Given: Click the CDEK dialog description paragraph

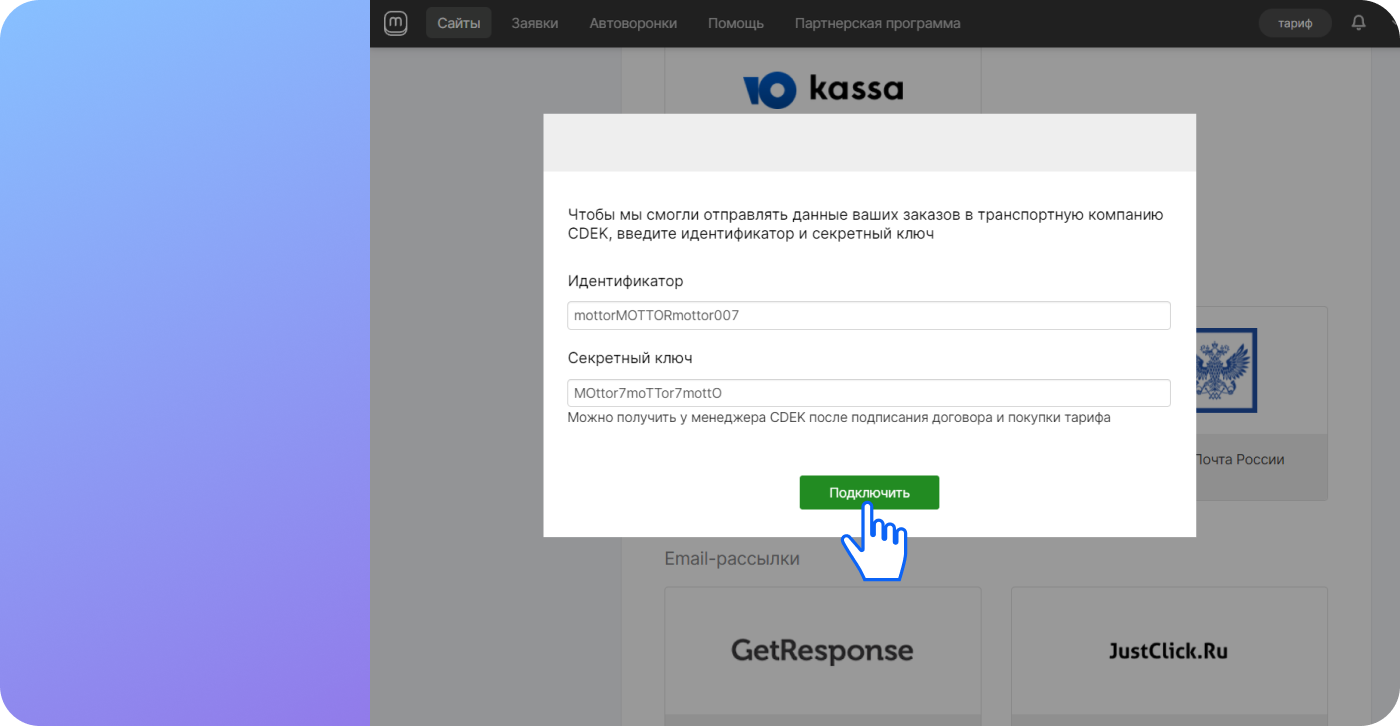Looking at the screenshot, I should (866, 224).
